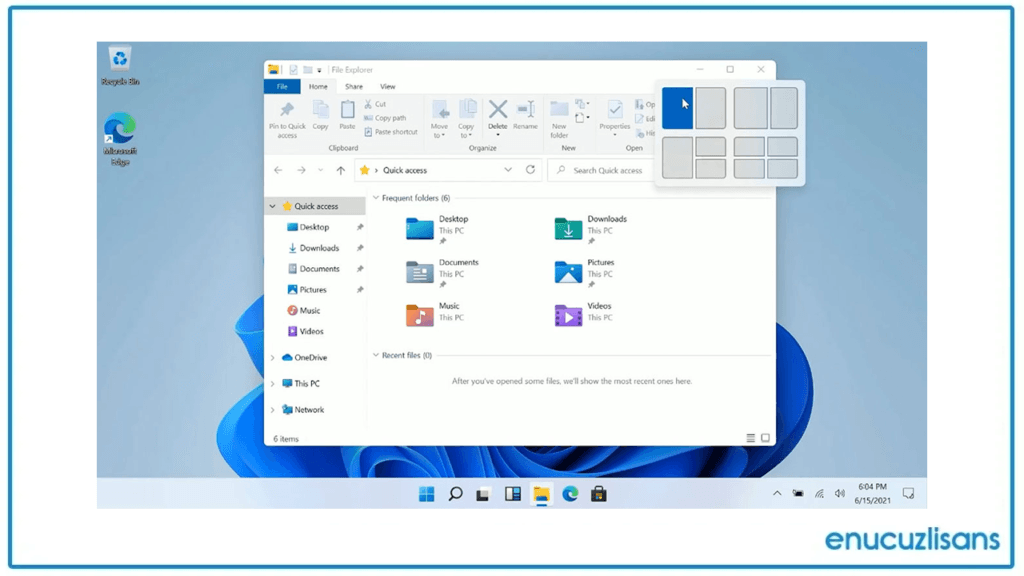The image size is (1024, 576).
Task: Switch to the Share ribbon tab
Action: pyautogui.click(x=354, y=87)
